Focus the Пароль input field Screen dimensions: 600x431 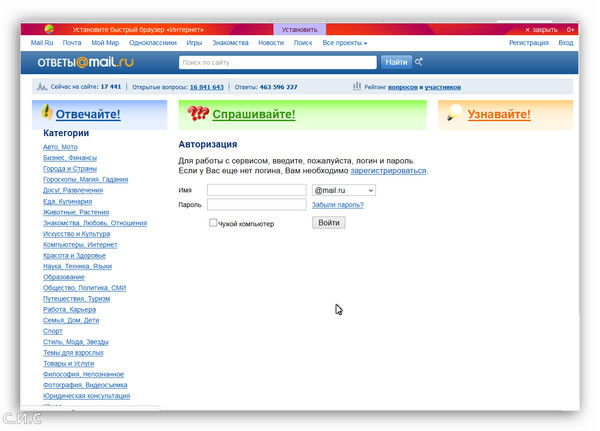pyautogui.click(x=257, y=204)
